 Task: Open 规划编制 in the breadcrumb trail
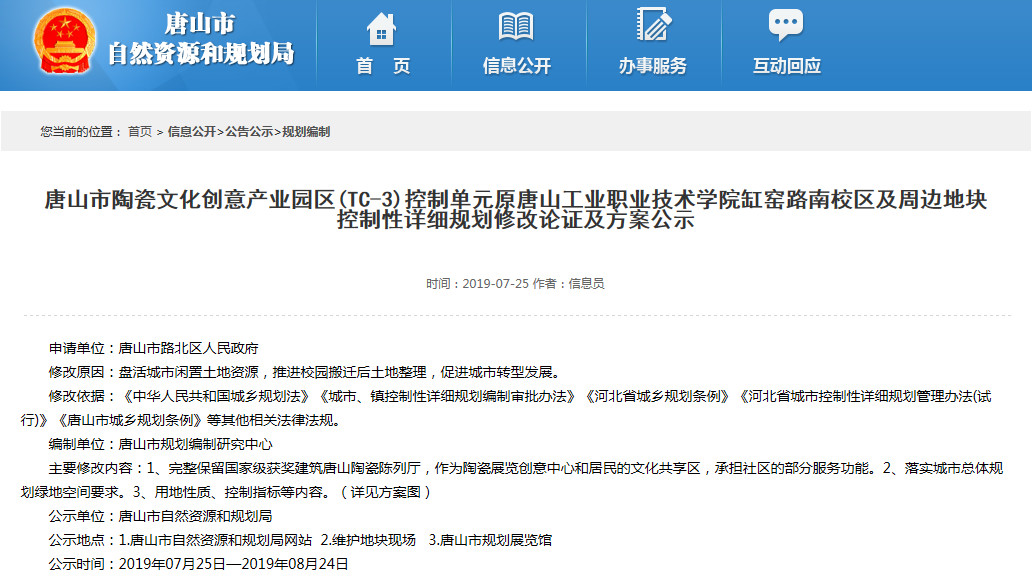point(306,132)
